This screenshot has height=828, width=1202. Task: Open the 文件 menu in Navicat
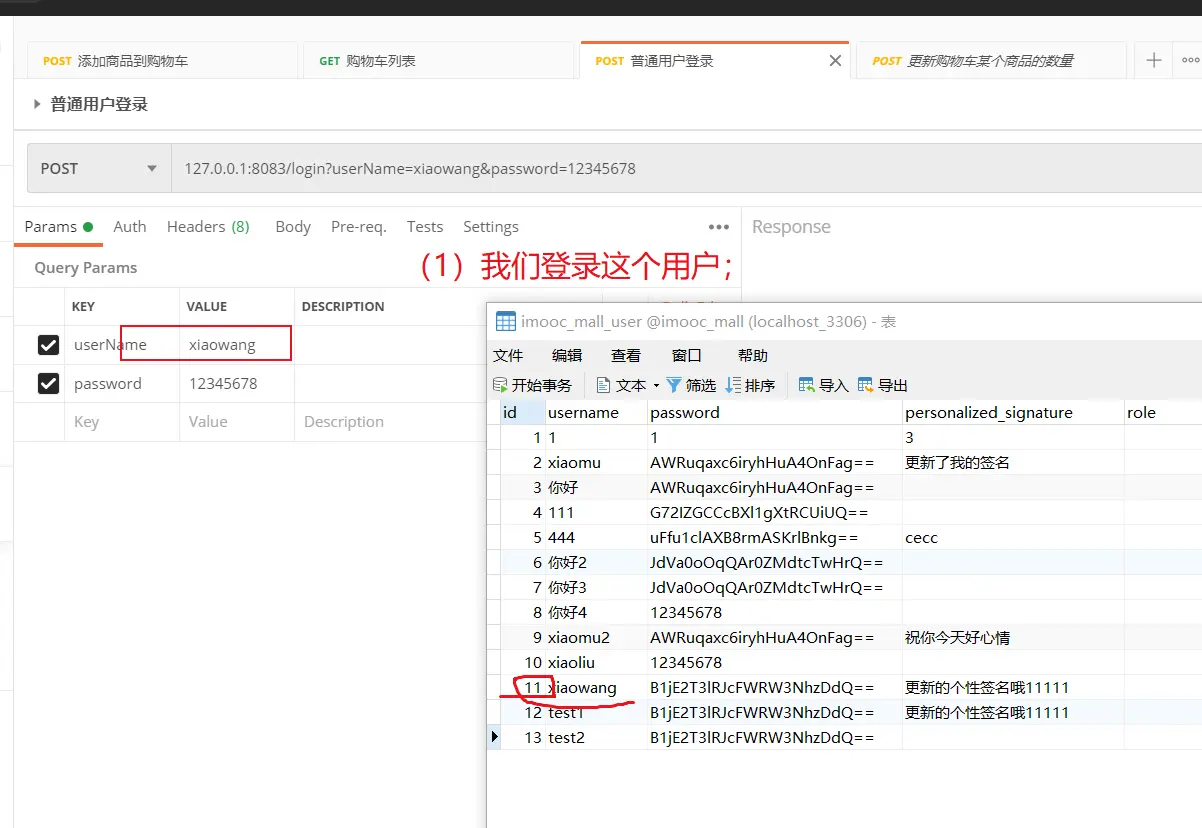click(508, 355)
